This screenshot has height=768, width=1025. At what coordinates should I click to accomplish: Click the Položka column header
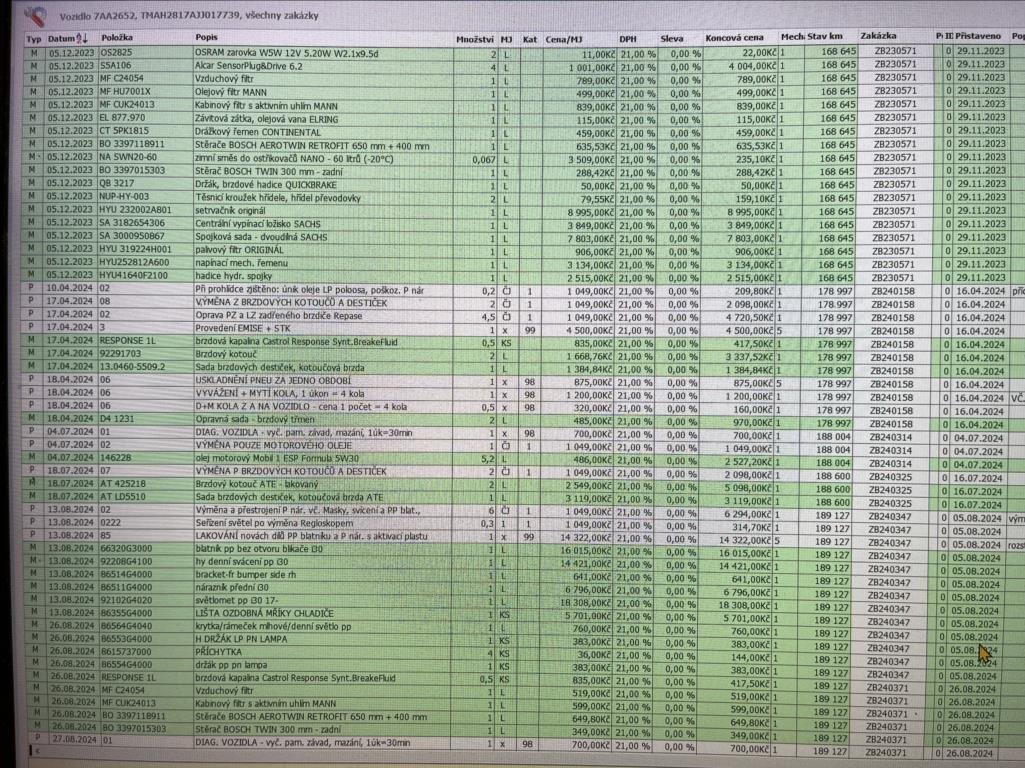click(120, 37)
